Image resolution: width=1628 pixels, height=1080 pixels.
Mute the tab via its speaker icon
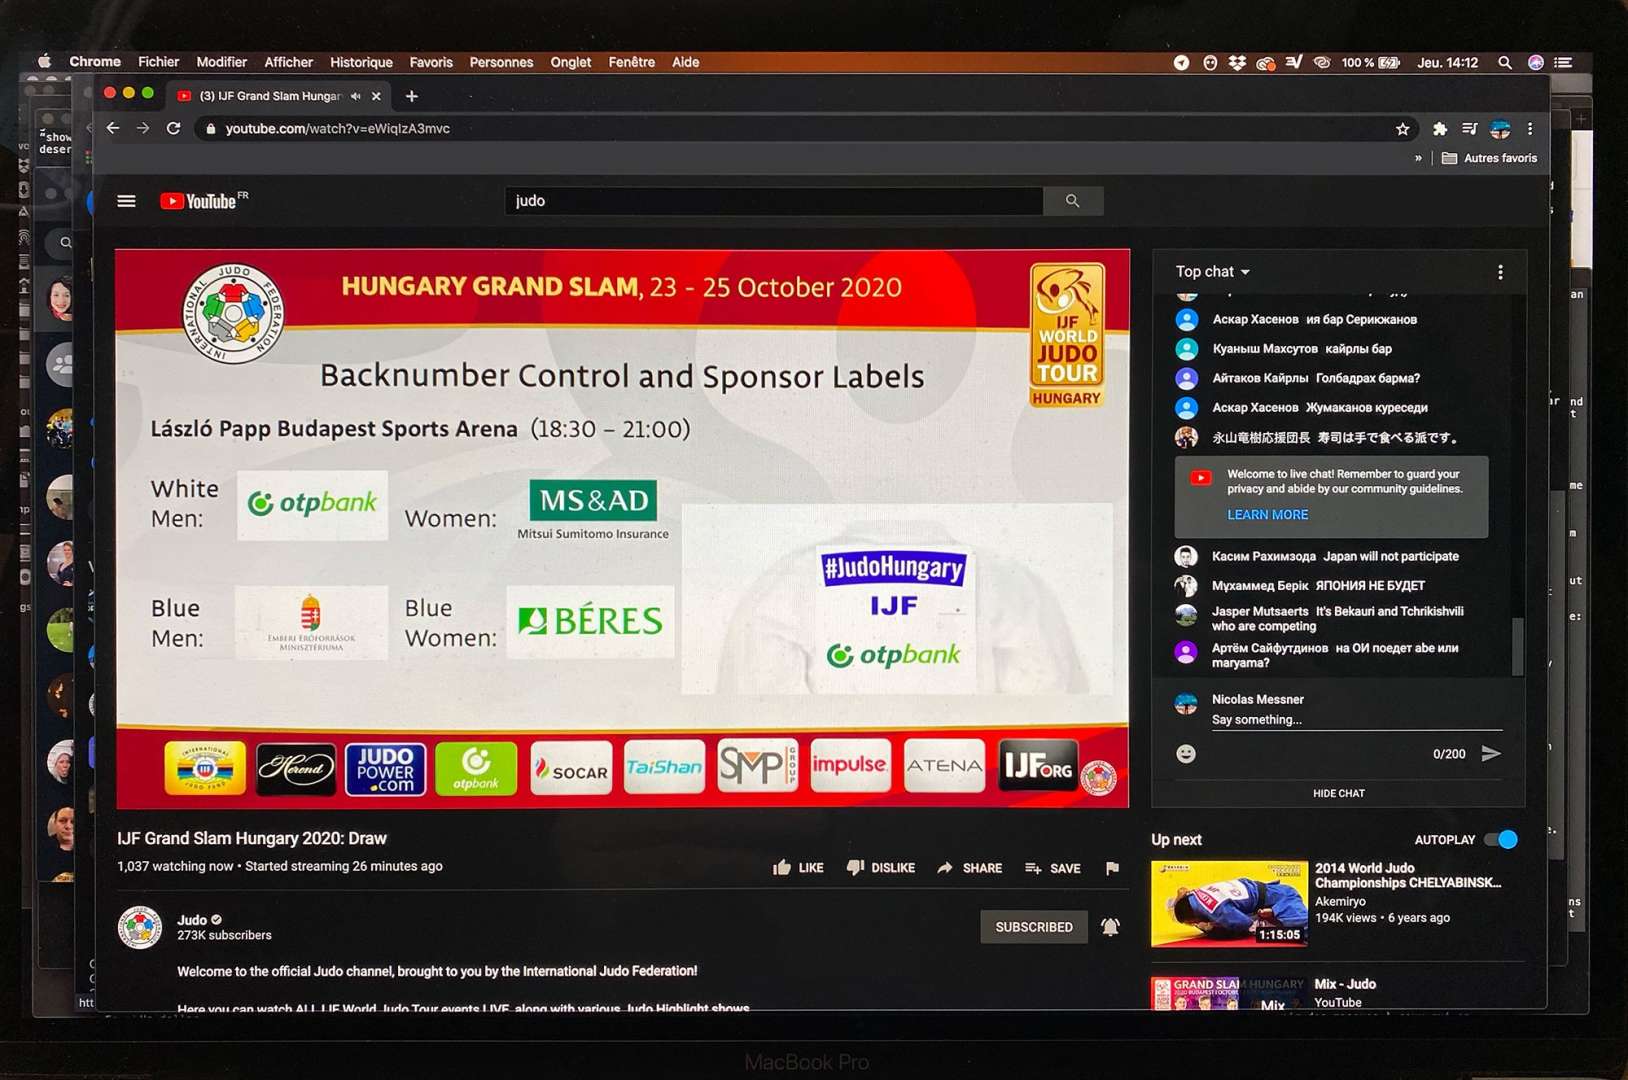pyautogui.click(x=355, y=96)
